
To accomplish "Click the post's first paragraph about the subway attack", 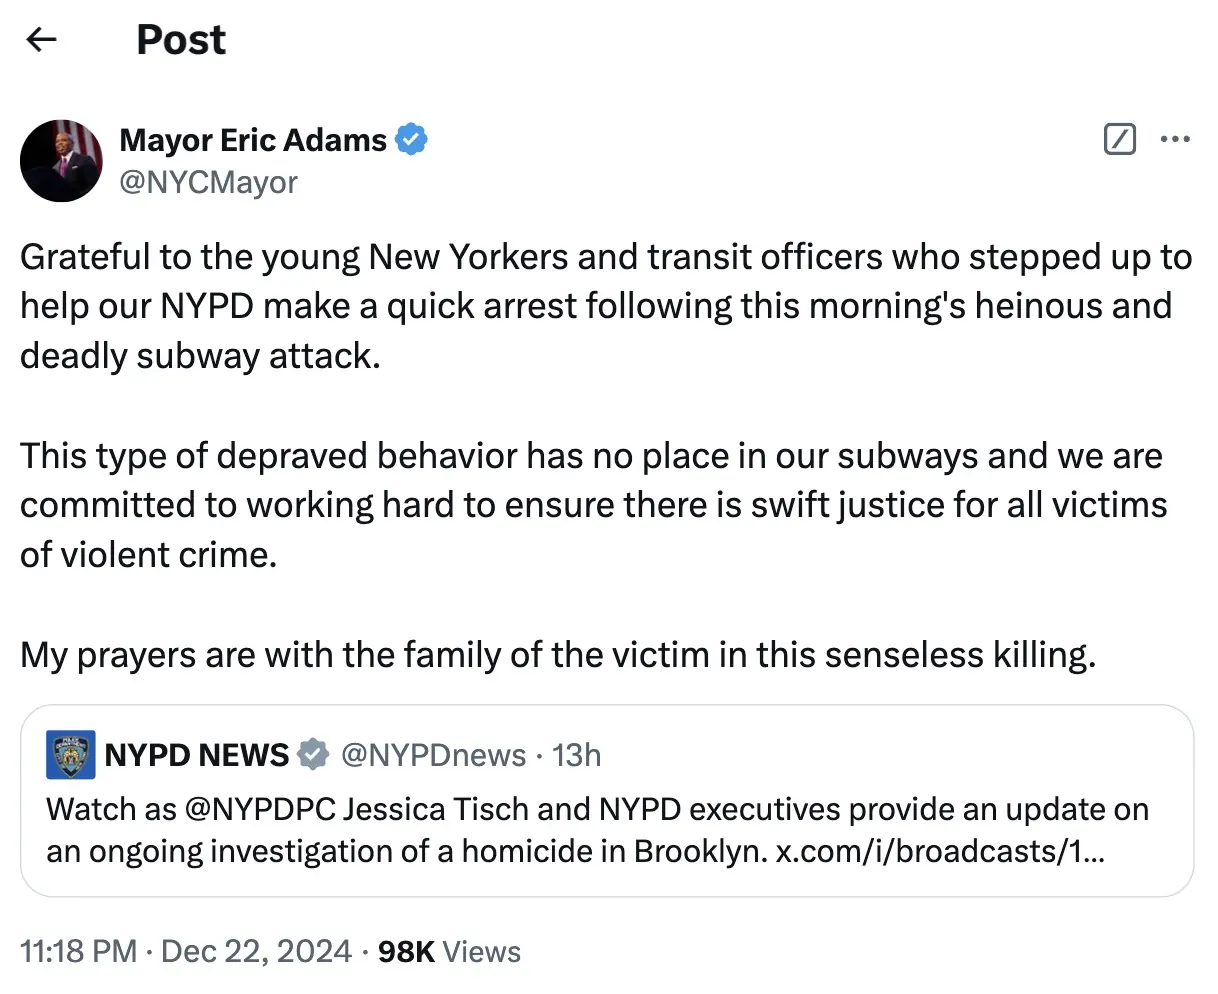I will click(600, 306).
